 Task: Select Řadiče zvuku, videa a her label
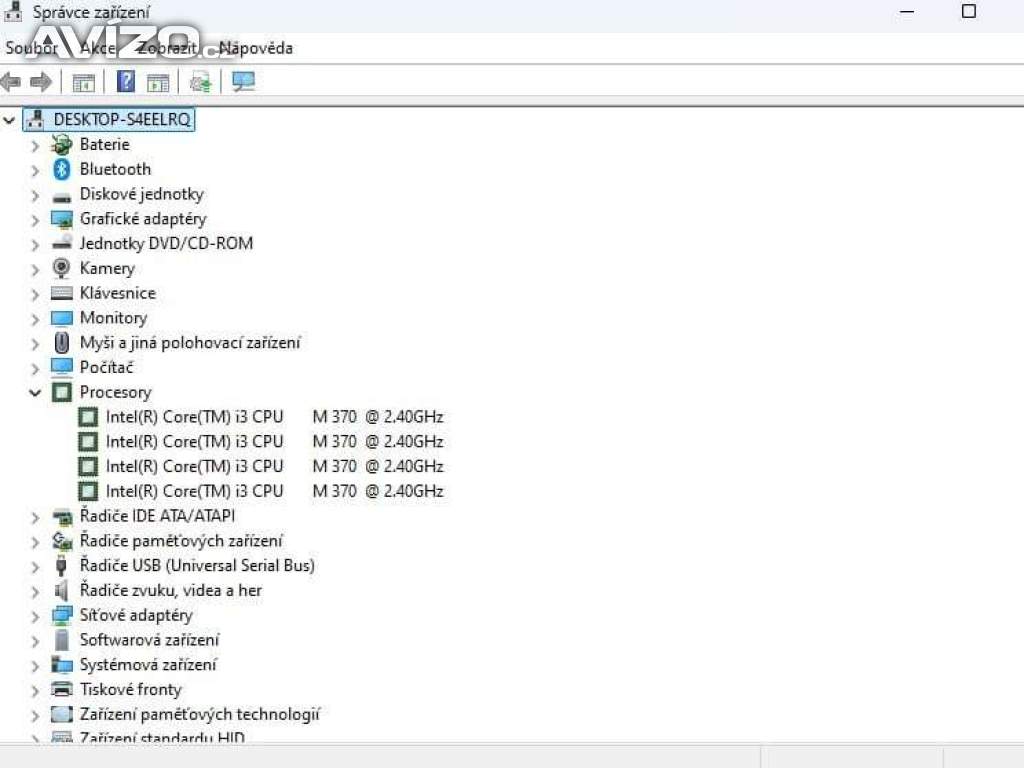coord(170,590)
